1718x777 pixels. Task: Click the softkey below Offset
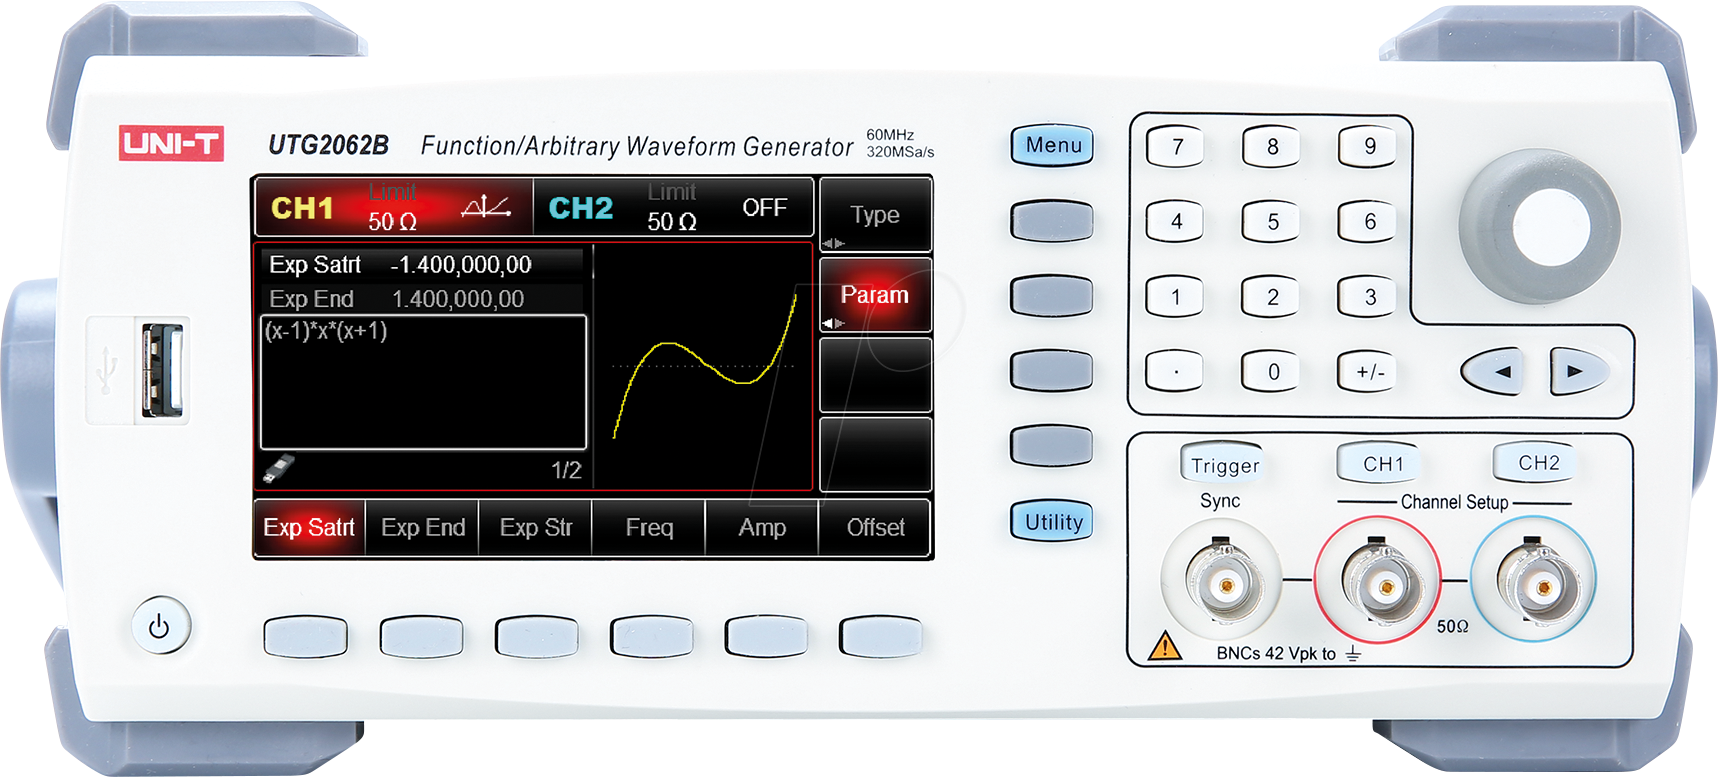pos(881,637)
